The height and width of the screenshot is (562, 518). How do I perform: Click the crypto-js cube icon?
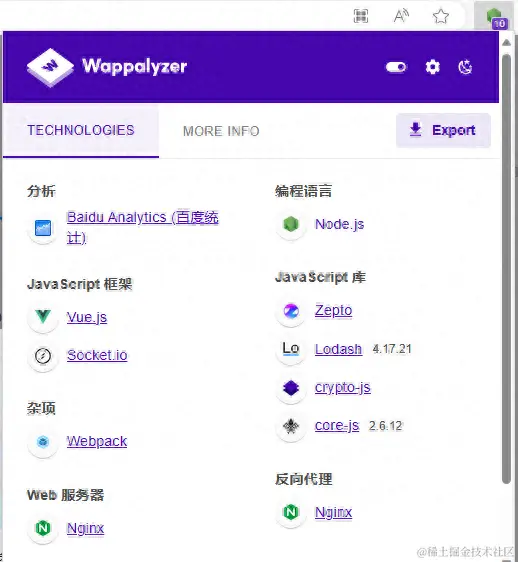click(291, 388)
